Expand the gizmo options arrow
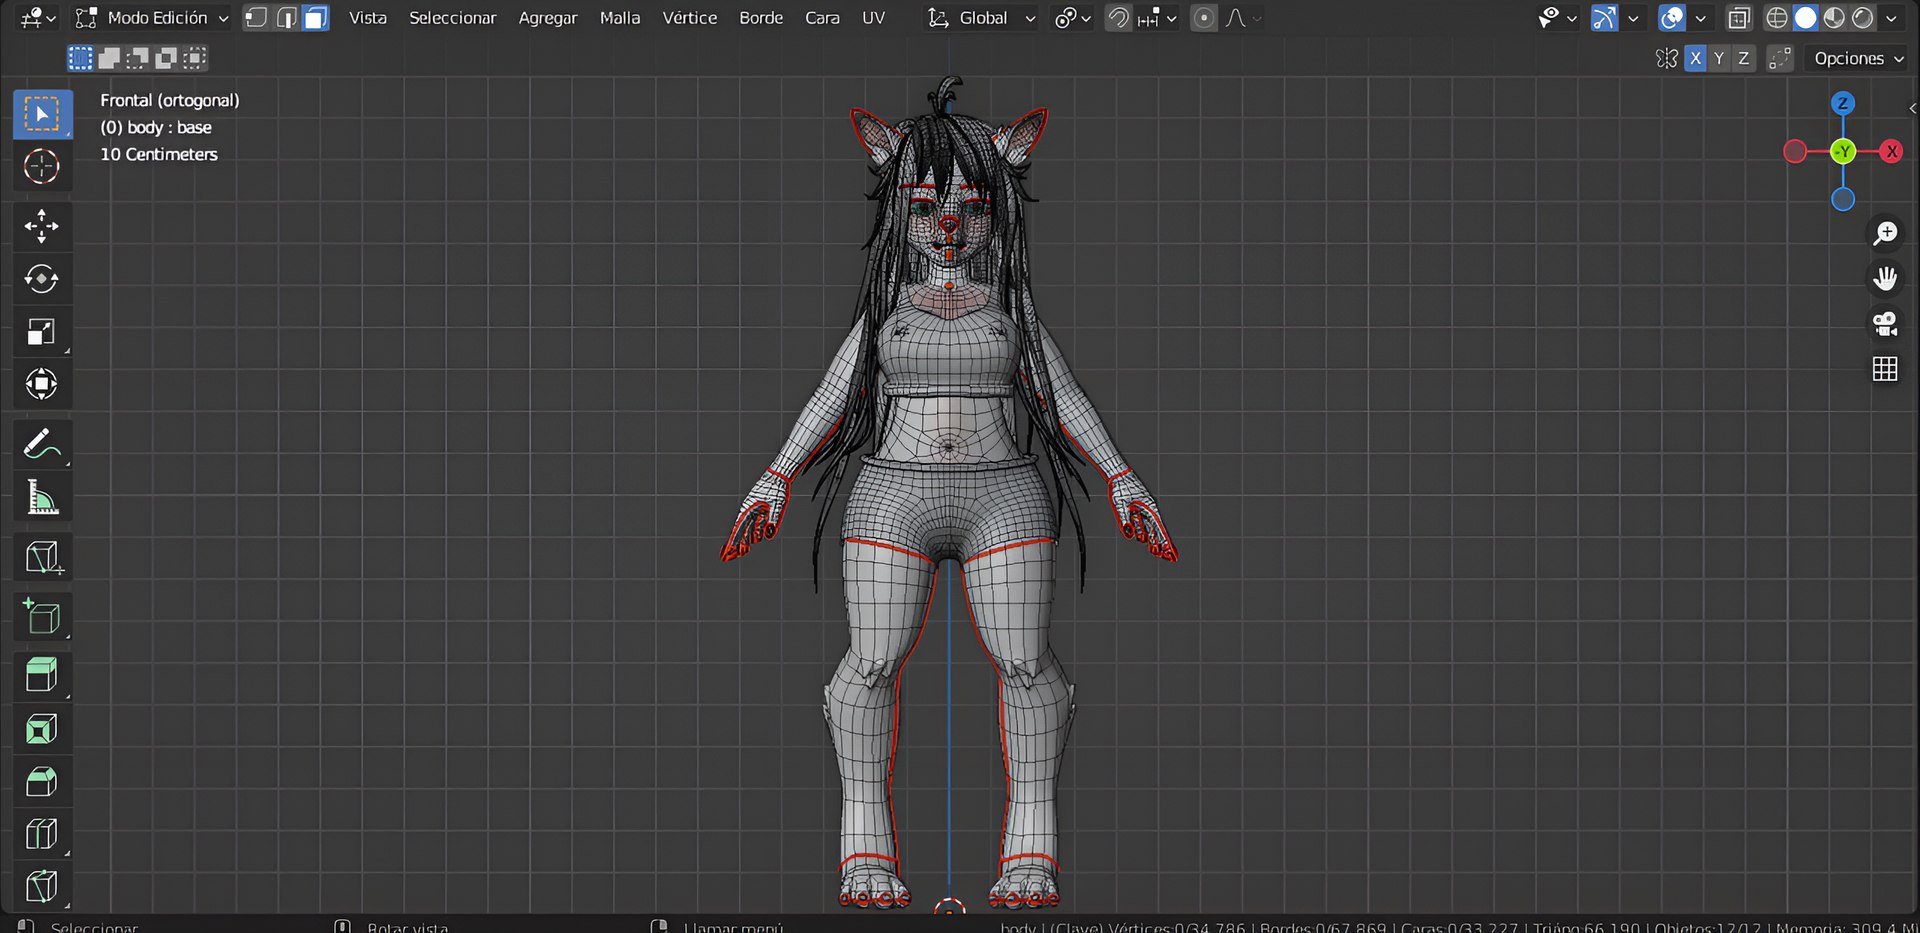Image resolution: width=1920 pixels, height=933 pixels. click(x=1633, y=18)
